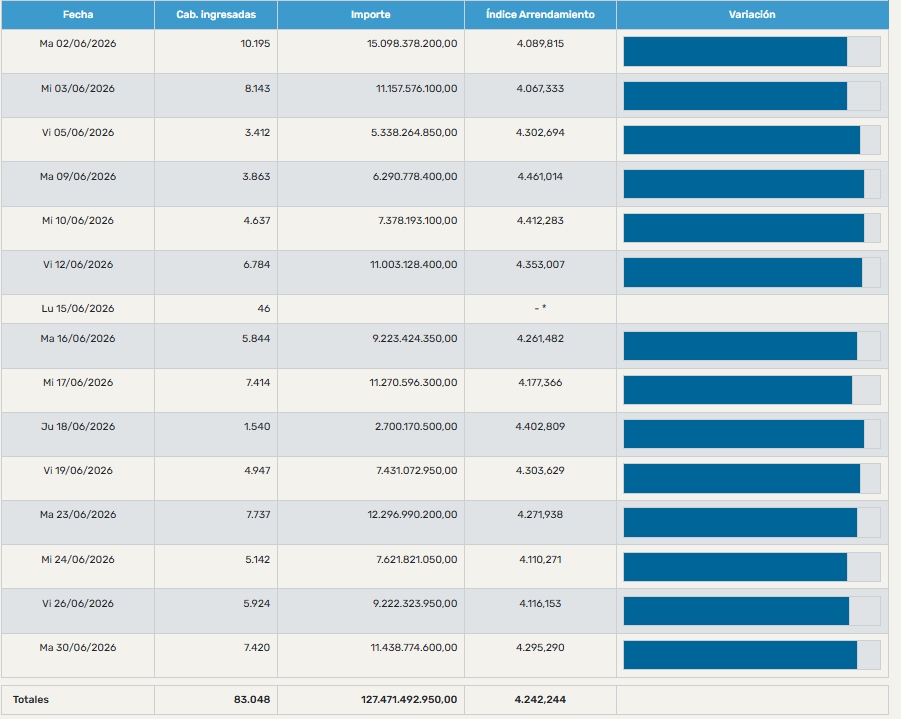Screen dimensions: 901x719
Task: Select total importe 127.471.492.950,00
Action: pyautogui.click(x=409, y=699)
